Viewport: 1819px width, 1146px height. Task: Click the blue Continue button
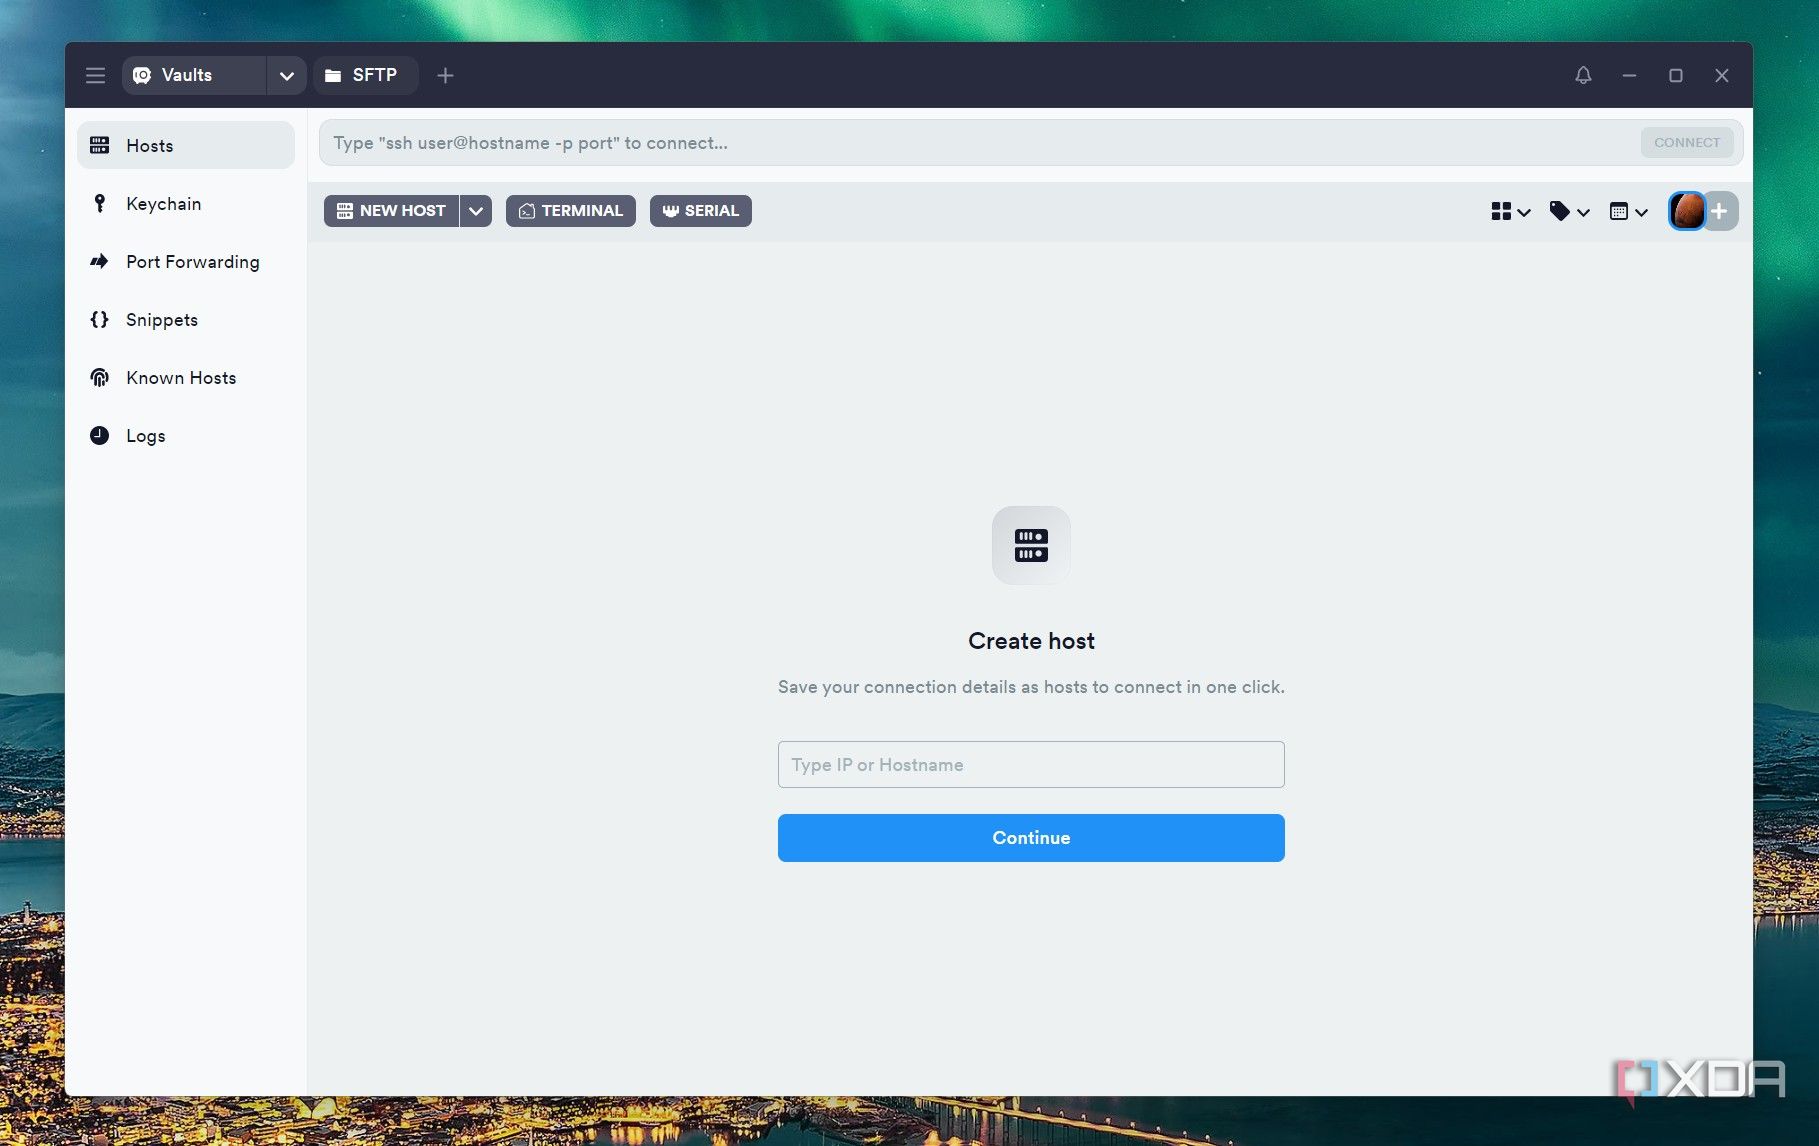point(1031,838)
